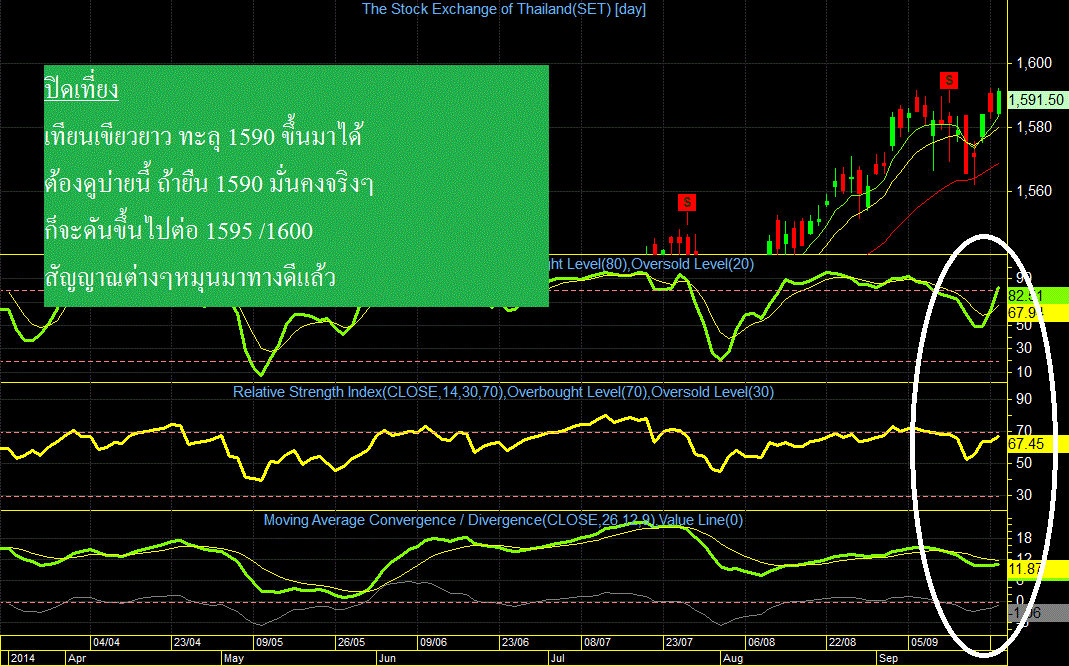
Task: Click the 09/05 date label
Action: click(269, 642)
